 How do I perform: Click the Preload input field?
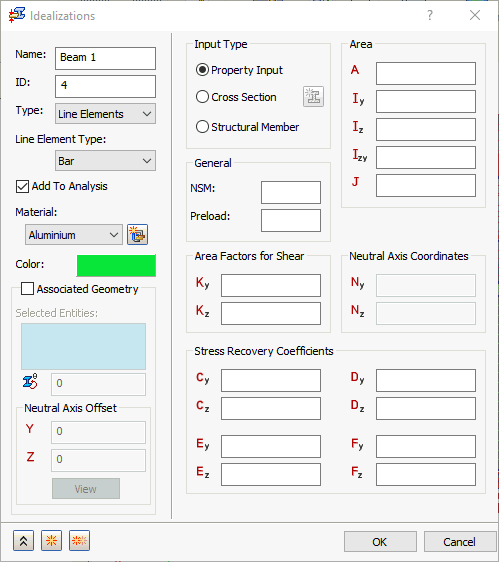click(x=291, y=220)
